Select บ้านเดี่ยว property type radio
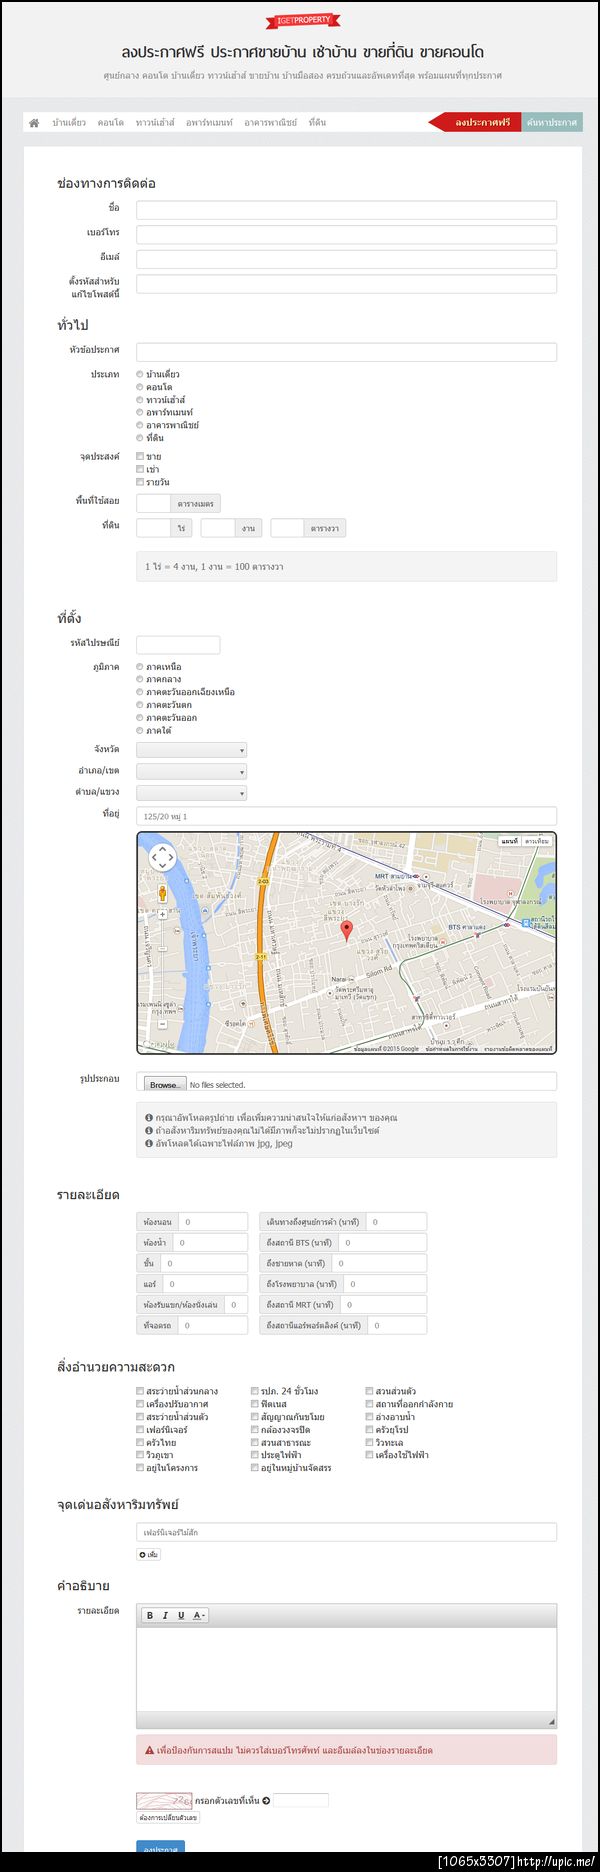The width and height of the screenshot is (600, 1872). (140, 374)
